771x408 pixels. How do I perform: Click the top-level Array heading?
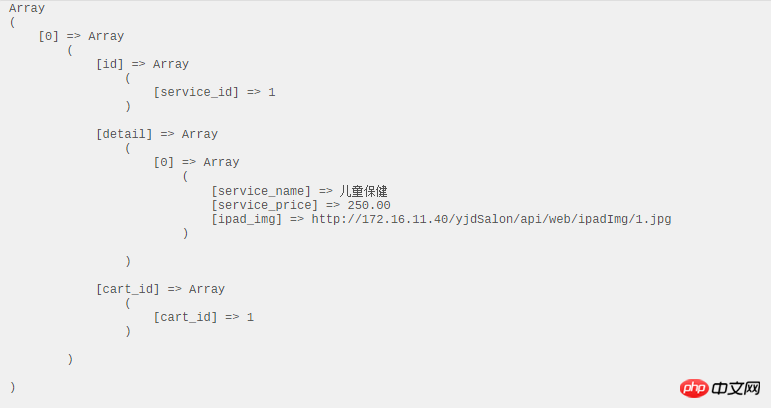click(x=27, y=8)
